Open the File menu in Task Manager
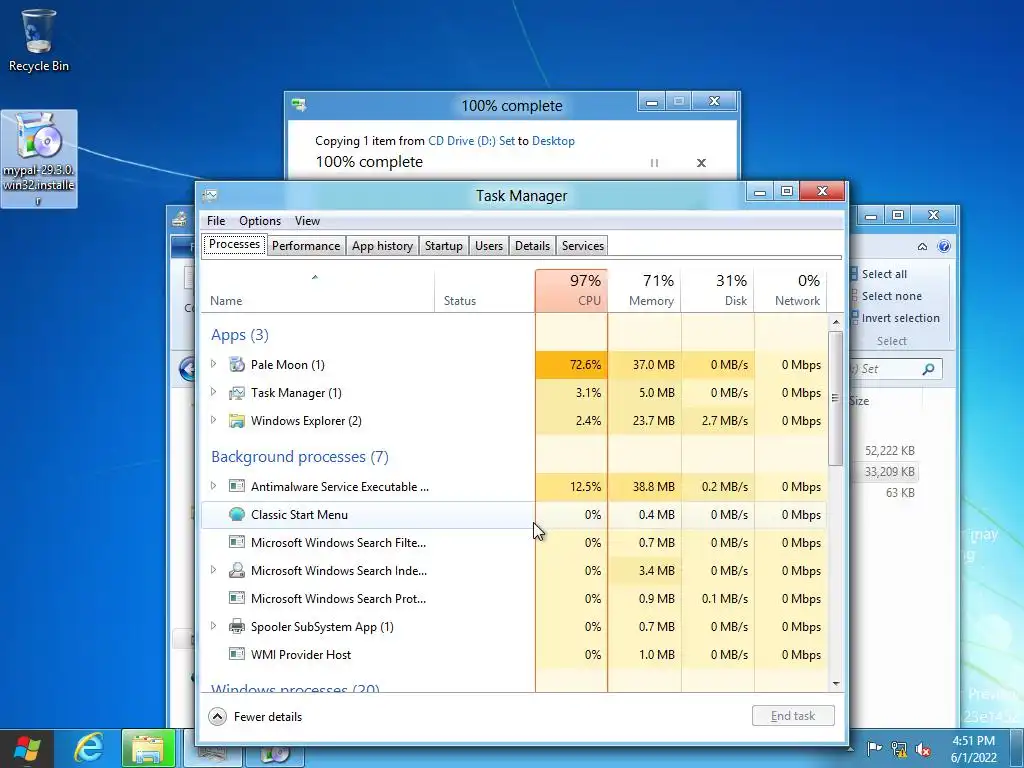Screen dimensions: 1024x768 coord(216,221)
